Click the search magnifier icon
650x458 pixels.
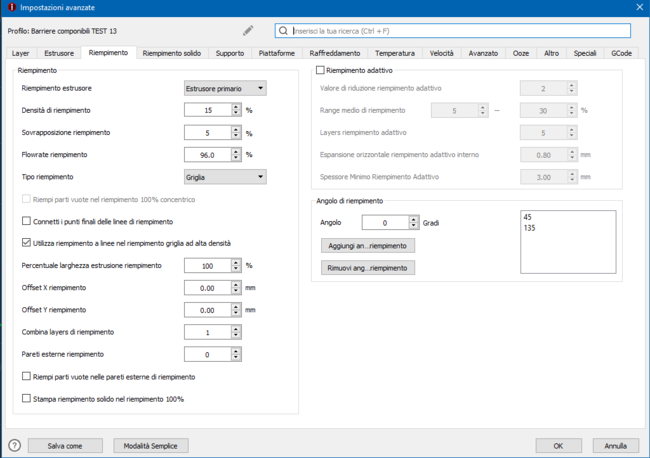(284, 31)
